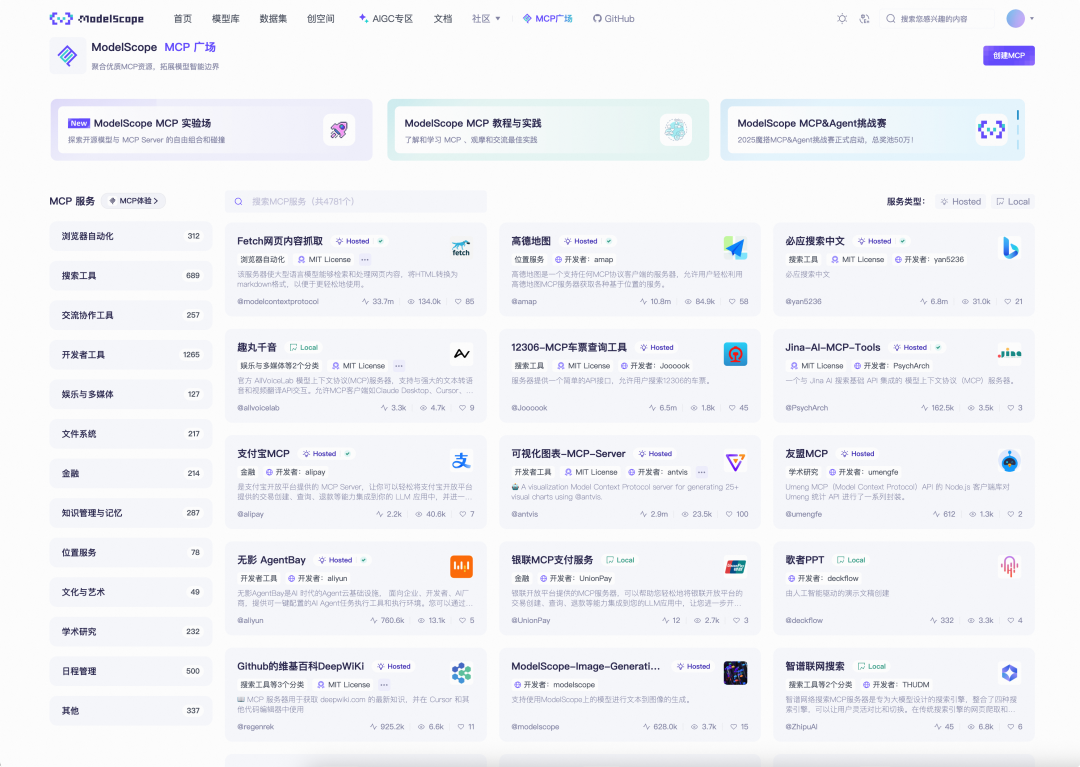This screenshot has width=1080, height=767.
Task: Click the 趣丸千音 card logo icon
Action: coord(461,354)
